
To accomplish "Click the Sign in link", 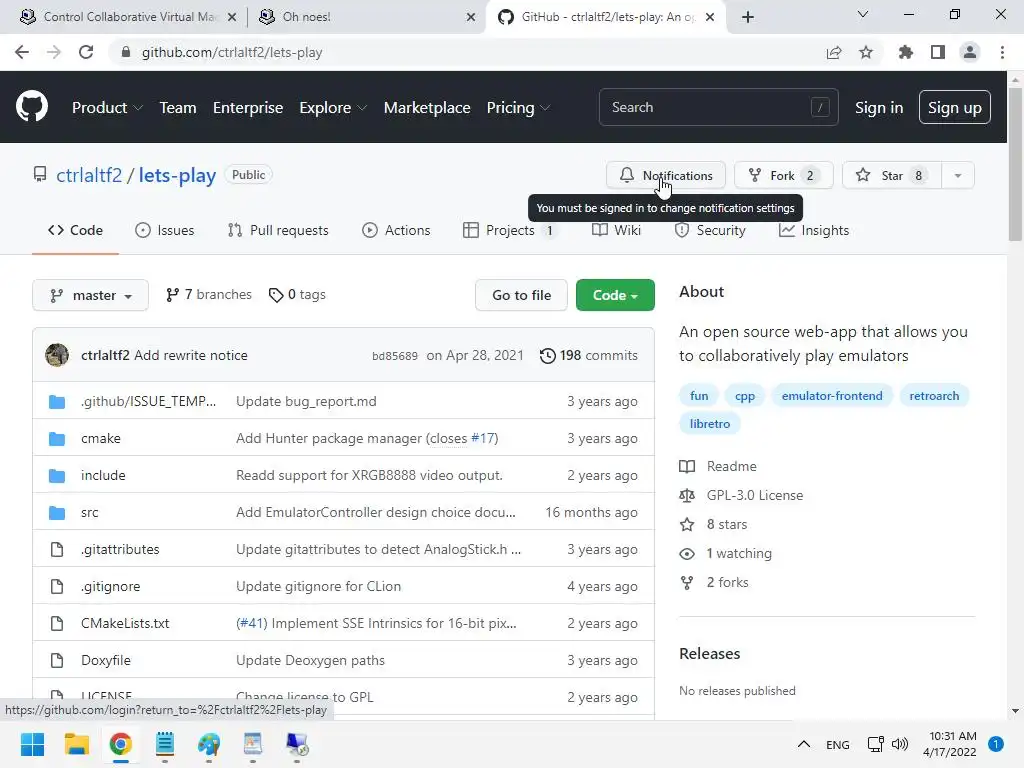I will [878, 108].
